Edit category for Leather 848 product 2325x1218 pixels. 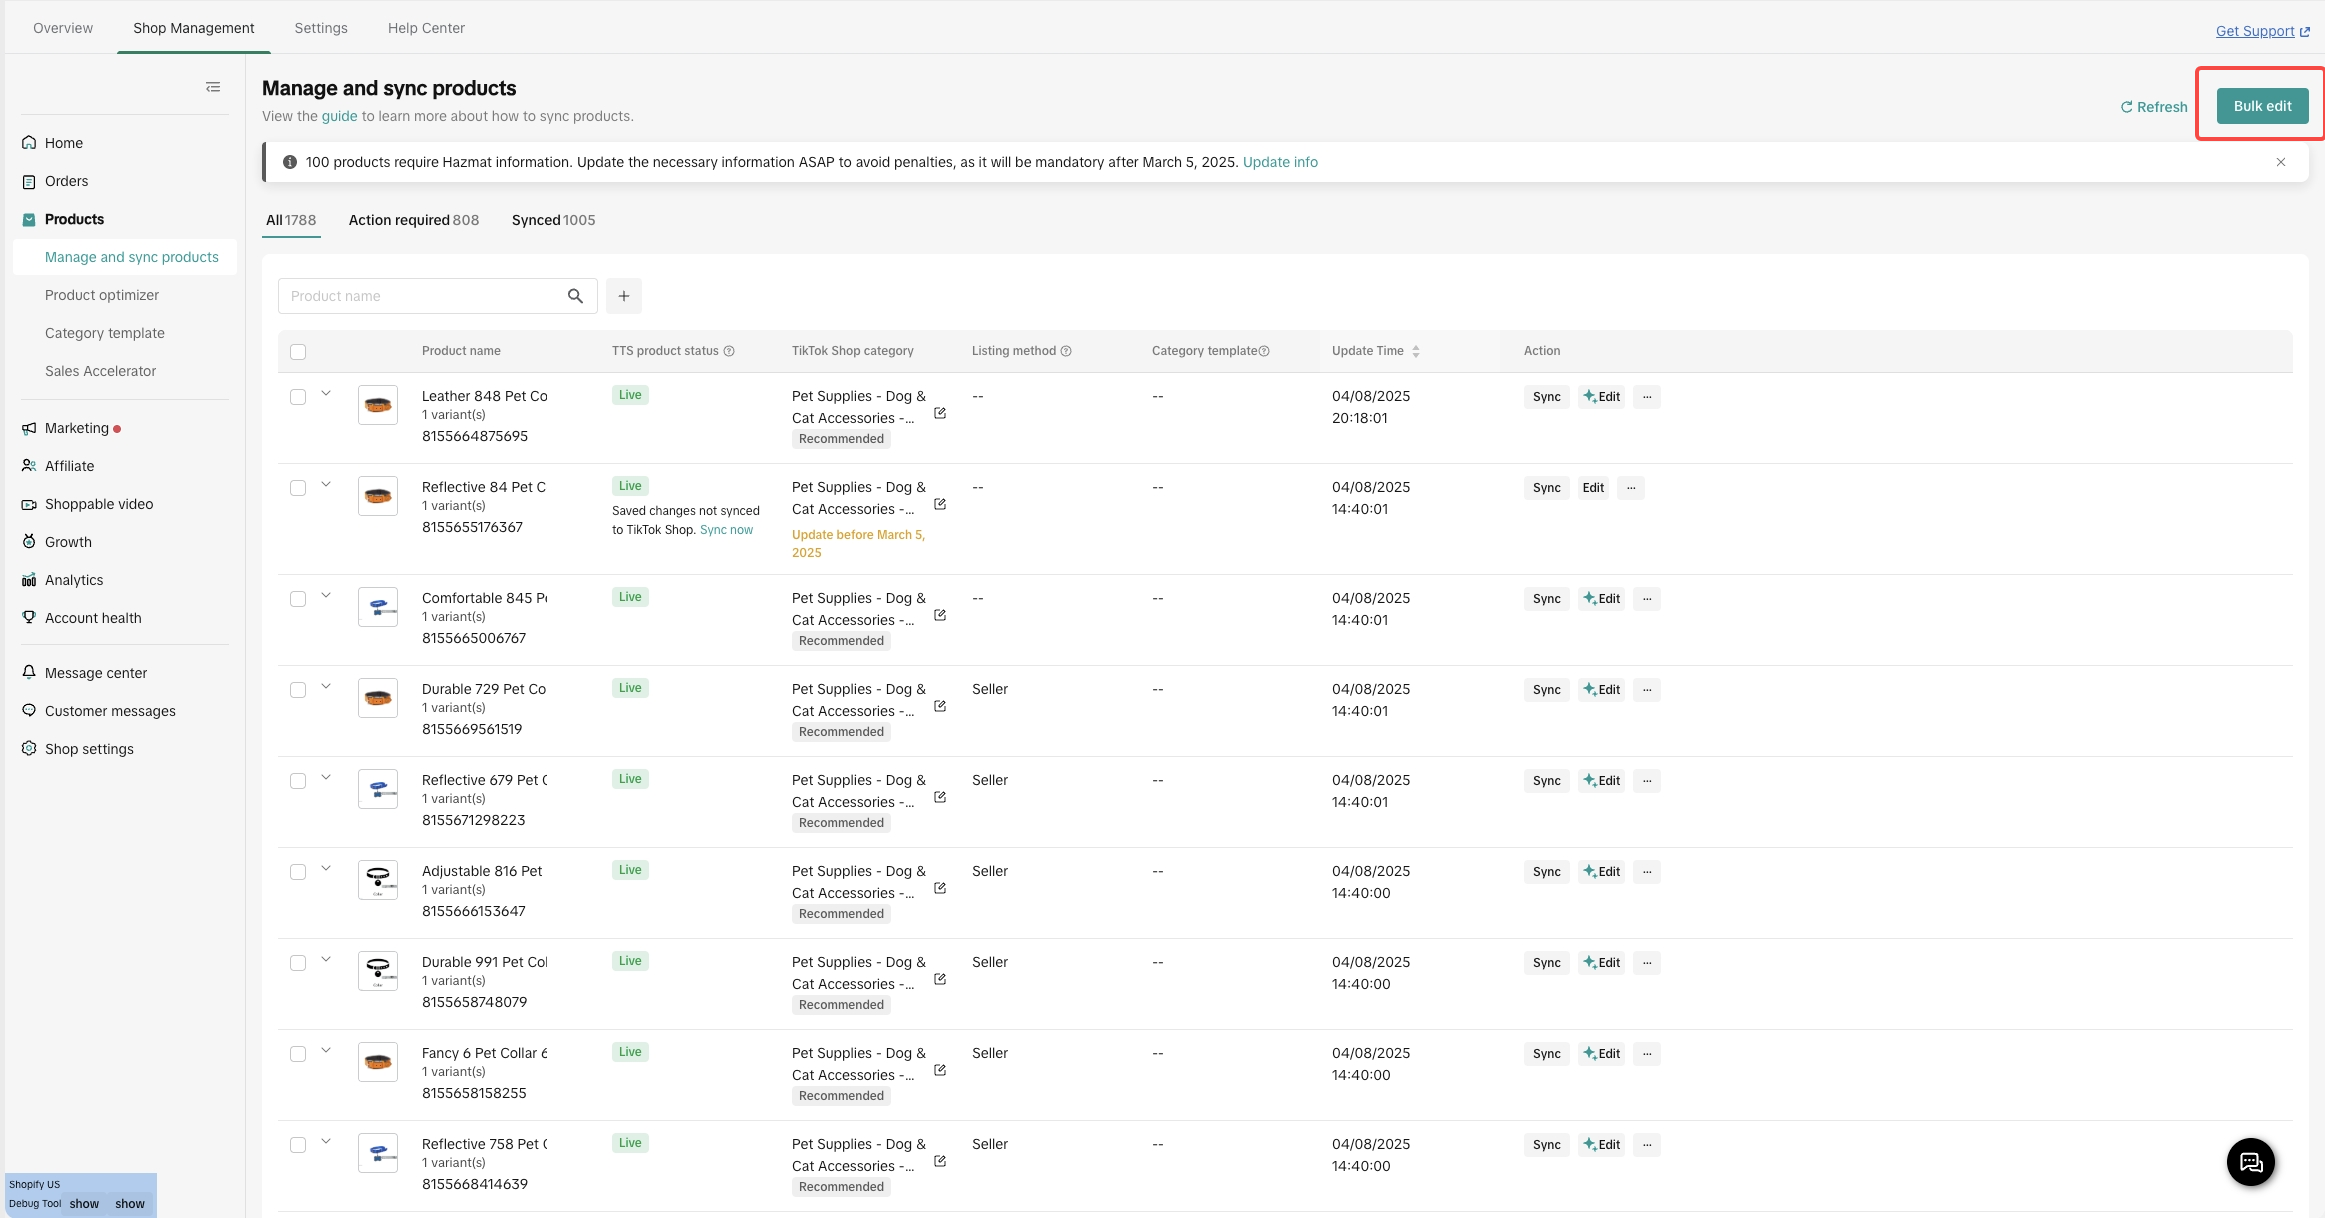pos(940,413)
